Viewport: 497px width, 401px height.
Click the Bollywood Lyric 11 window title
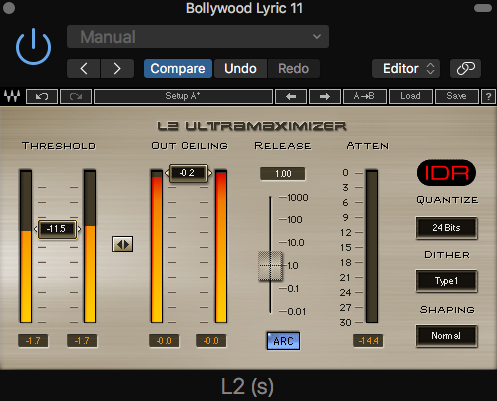pyautogui.click(x=244, y=8)
